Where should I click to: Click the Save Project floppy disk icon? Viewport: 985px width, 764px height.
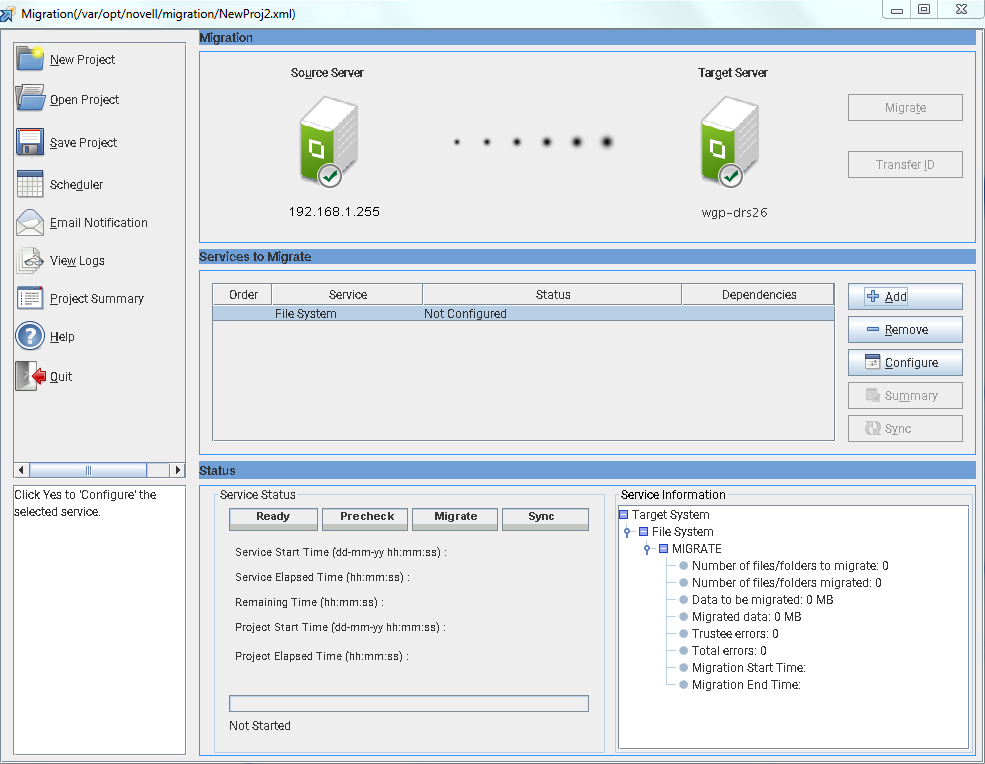click(x=30, y=142)
